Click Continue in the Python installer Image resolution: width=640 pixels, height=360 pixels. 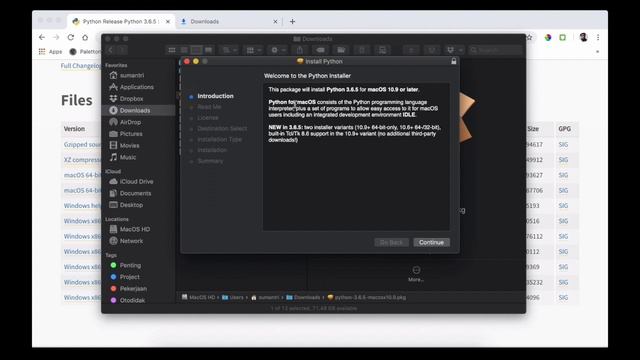(431, 242)
